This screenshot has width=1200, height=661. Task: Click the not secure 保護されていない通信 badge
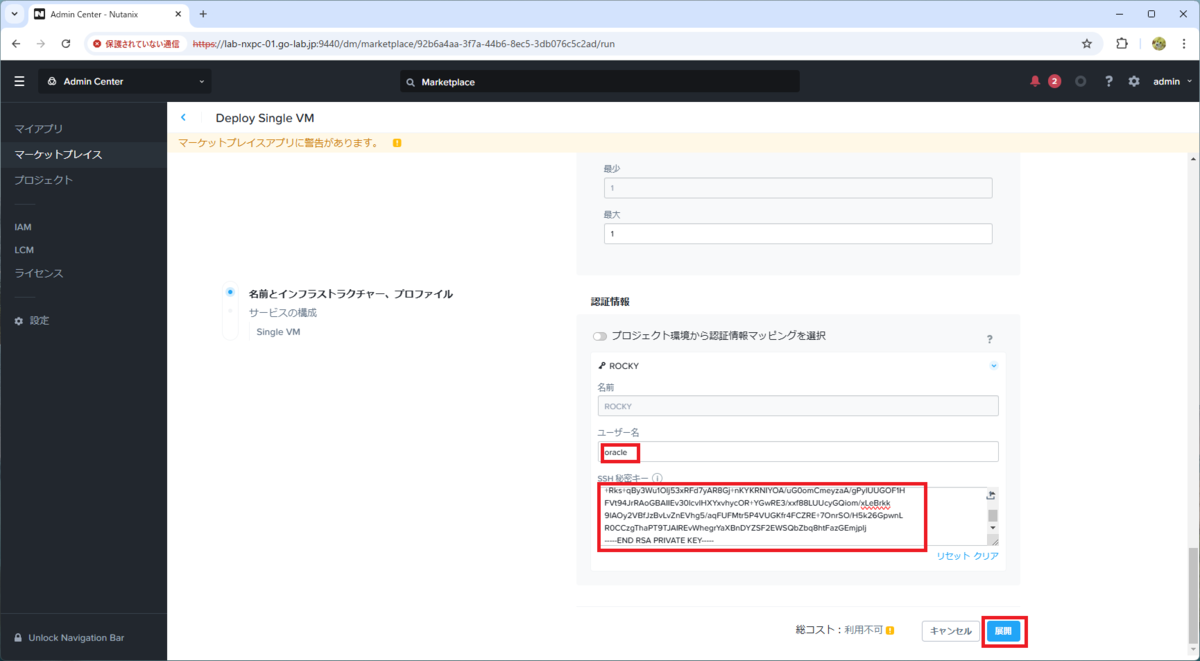coord(136,44)
